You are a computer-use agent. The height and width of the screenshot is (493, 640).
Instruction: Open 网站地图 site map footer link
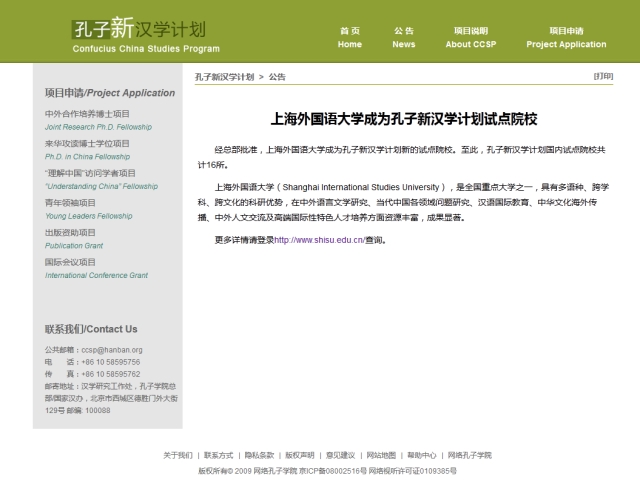click(381, 455)
